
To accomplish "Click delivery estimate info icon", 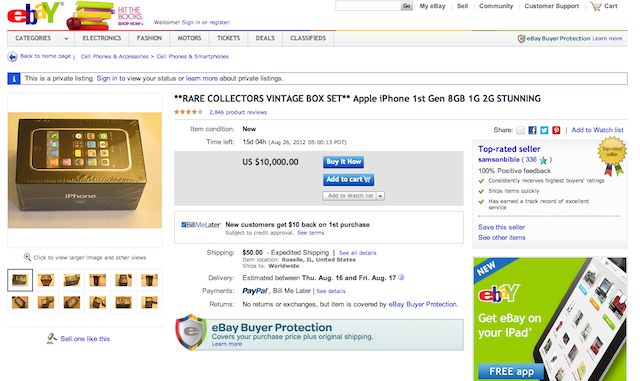I will pyautogui.click(x=401, y=277).
